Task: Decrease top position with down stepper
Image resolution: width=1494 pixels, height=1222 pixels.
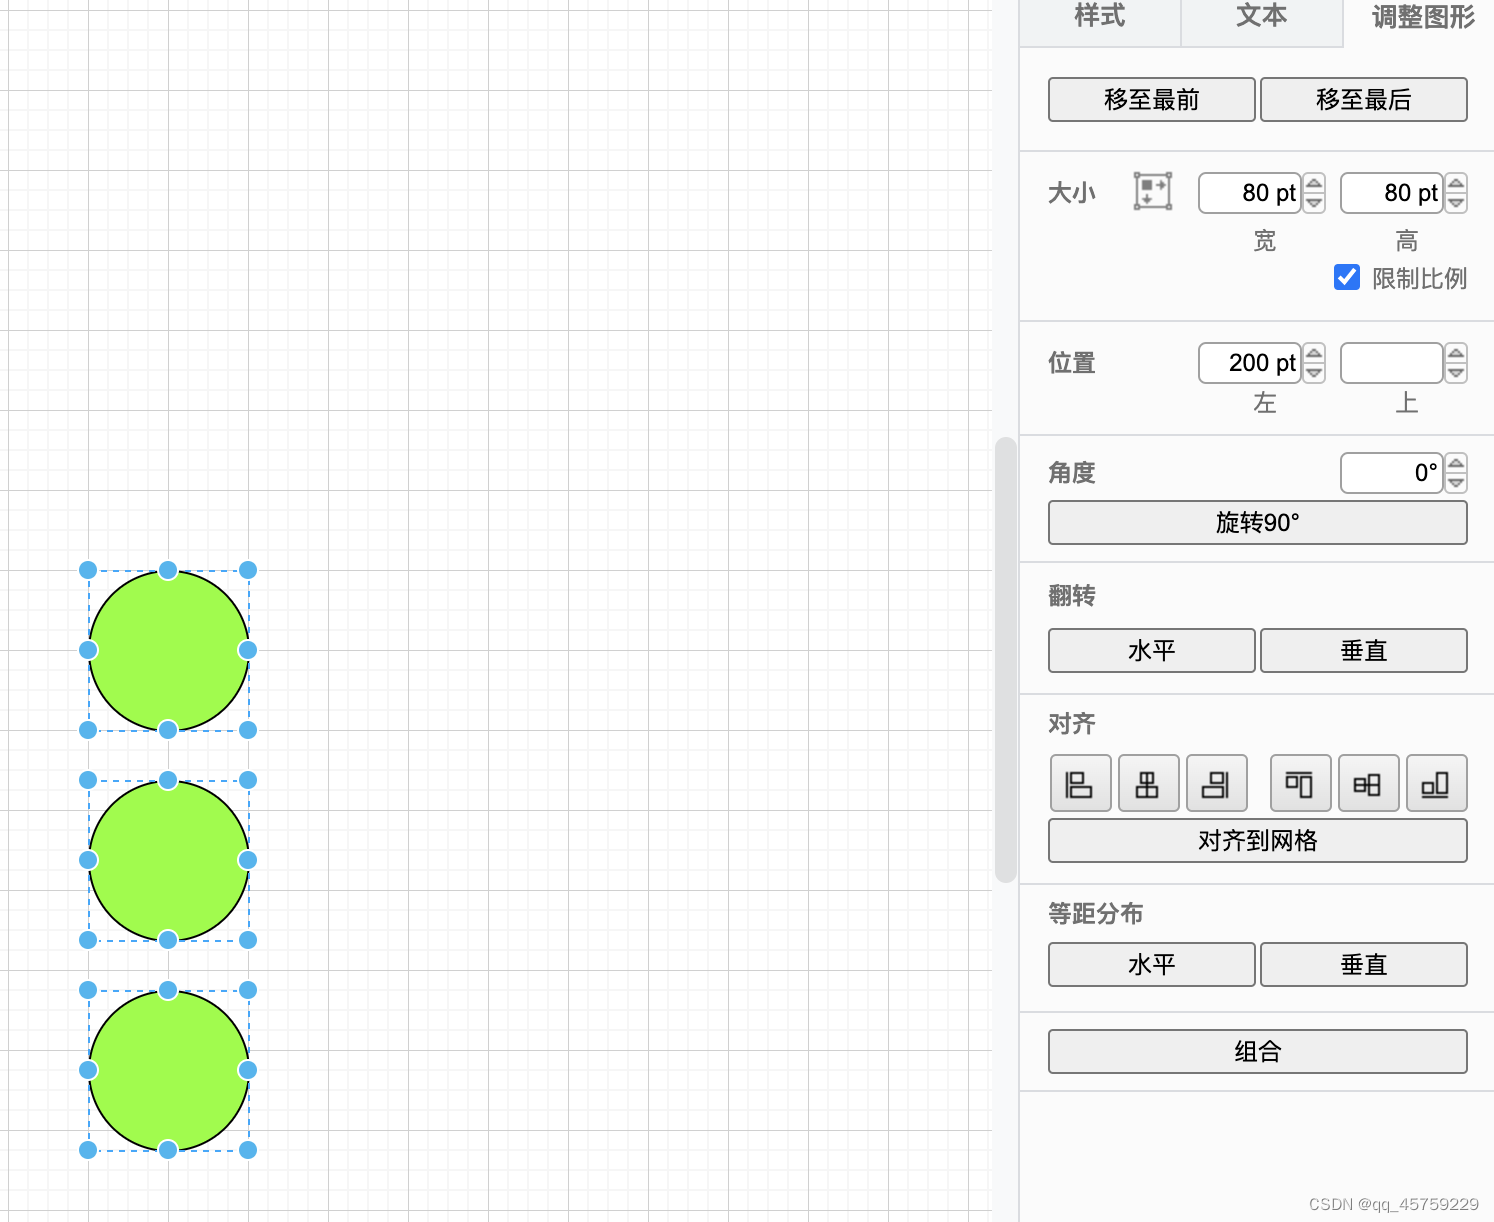Action: tap(1456, 373)
